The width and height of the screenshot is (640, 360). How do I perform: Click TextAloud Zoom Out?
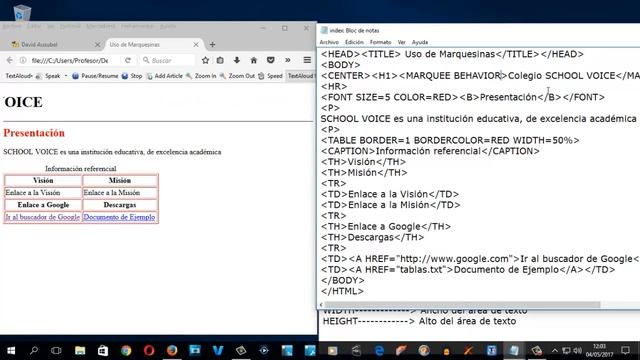click(237, 76)
